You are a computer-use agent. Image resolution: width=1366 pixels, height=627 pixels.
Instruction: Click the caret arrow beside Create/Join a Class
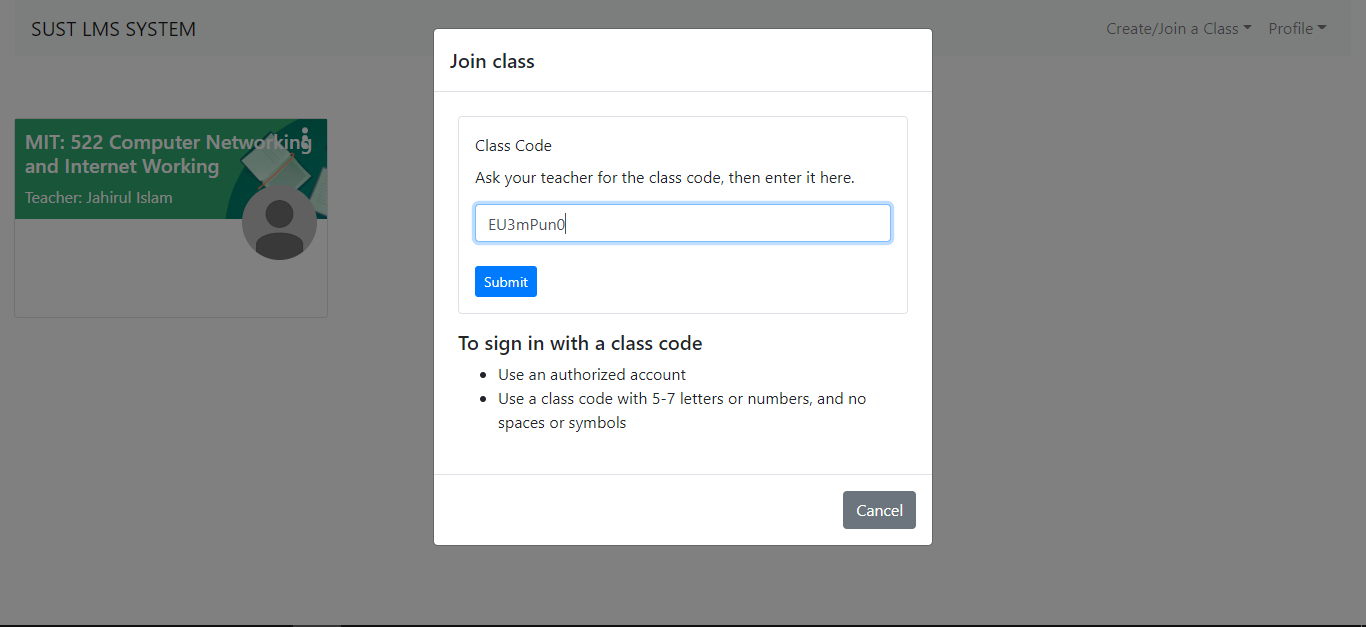(x=1247, y=29)
